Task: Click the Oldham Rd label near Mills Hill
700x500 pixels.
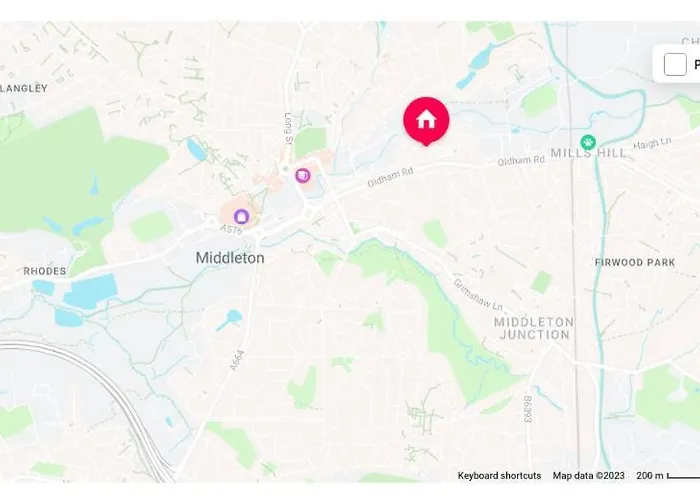Action: (521, 160)
